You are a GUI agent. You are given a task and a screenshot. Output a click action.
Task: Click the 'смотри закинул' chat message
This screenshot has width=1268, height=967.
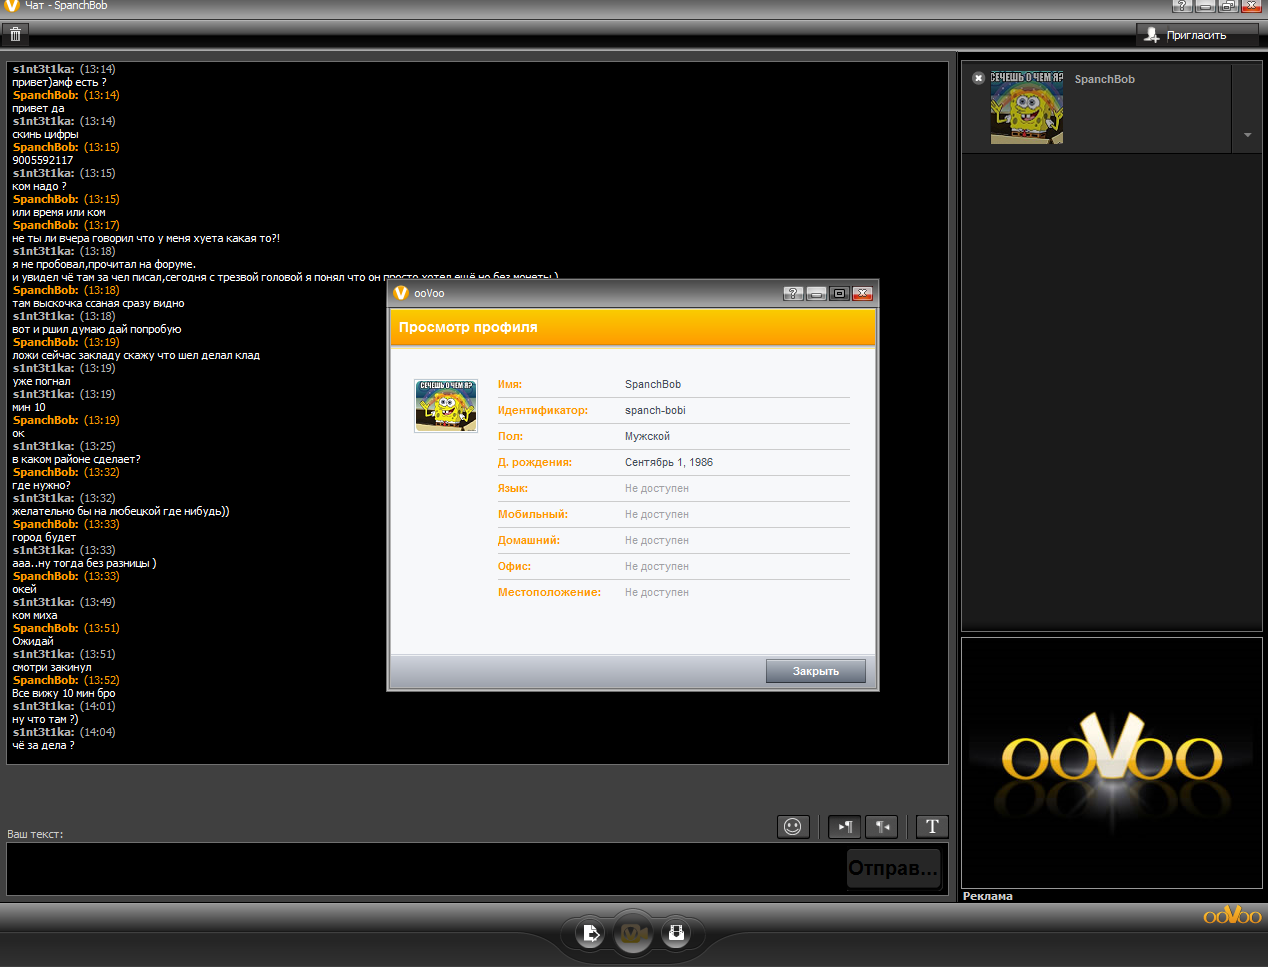52,667
